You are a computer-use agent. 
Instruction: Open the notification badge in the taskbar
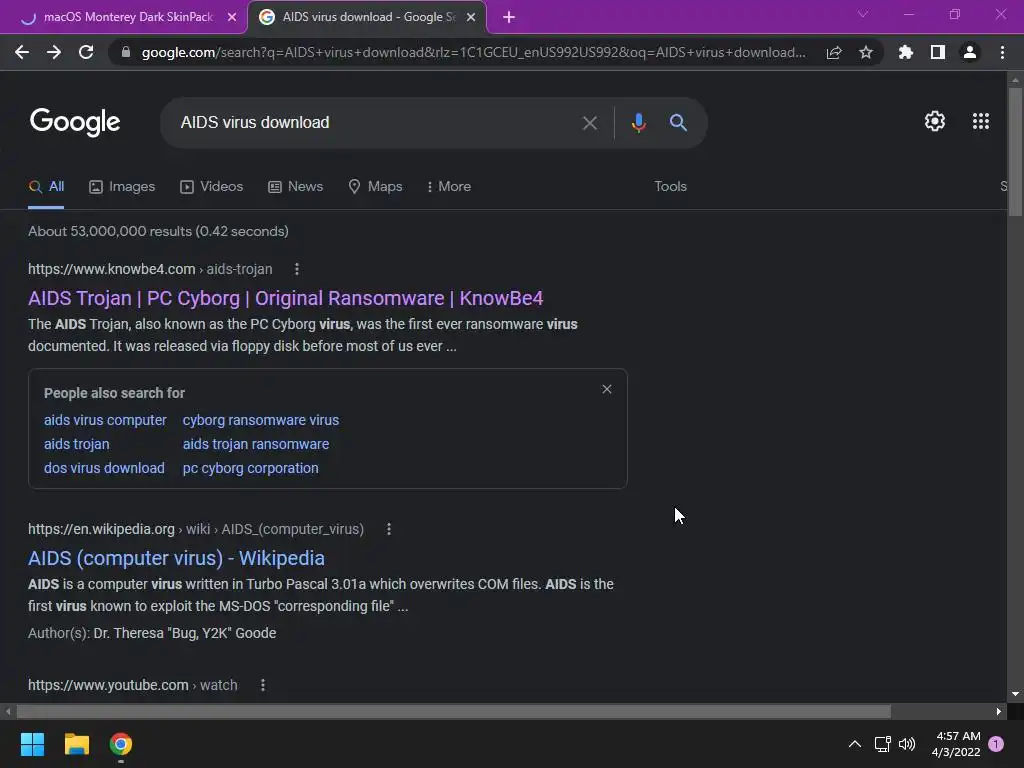[x=996, y=744]
